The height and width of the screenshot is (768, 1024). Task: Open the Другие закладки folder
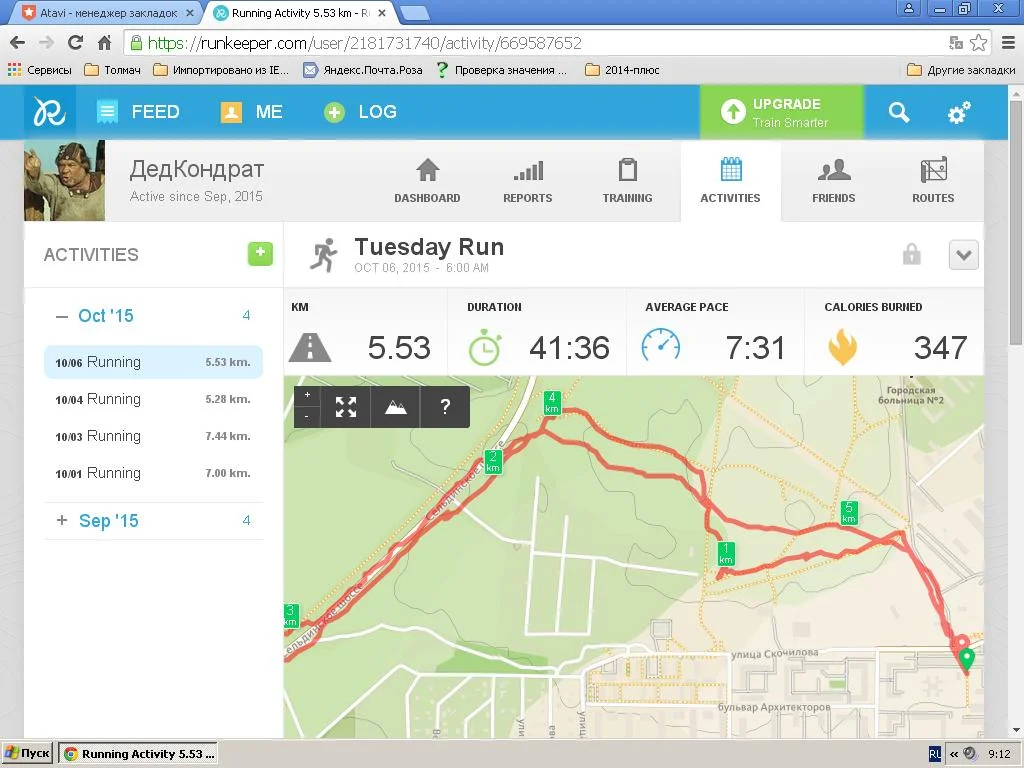pyautogui.click(x=961, y=70)
